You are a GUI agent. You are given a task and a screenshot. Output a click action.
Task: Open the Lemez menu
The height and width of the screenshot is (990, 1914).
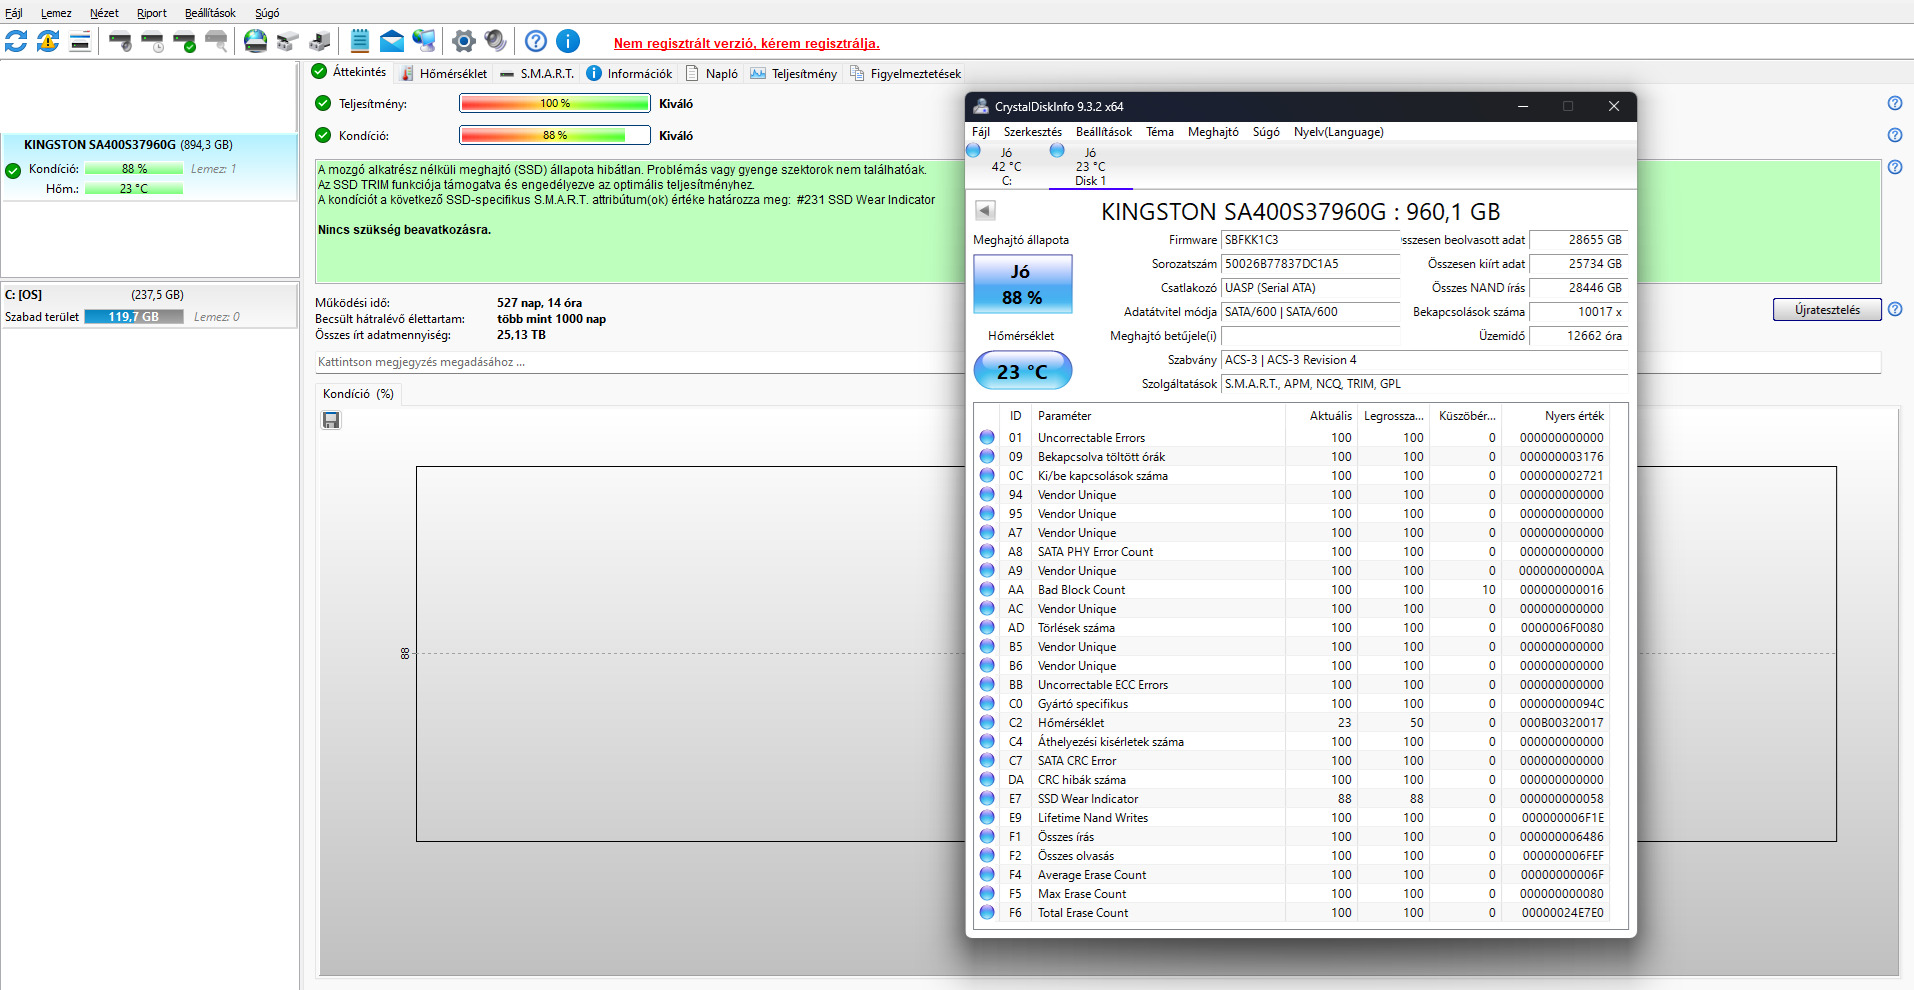56,13
